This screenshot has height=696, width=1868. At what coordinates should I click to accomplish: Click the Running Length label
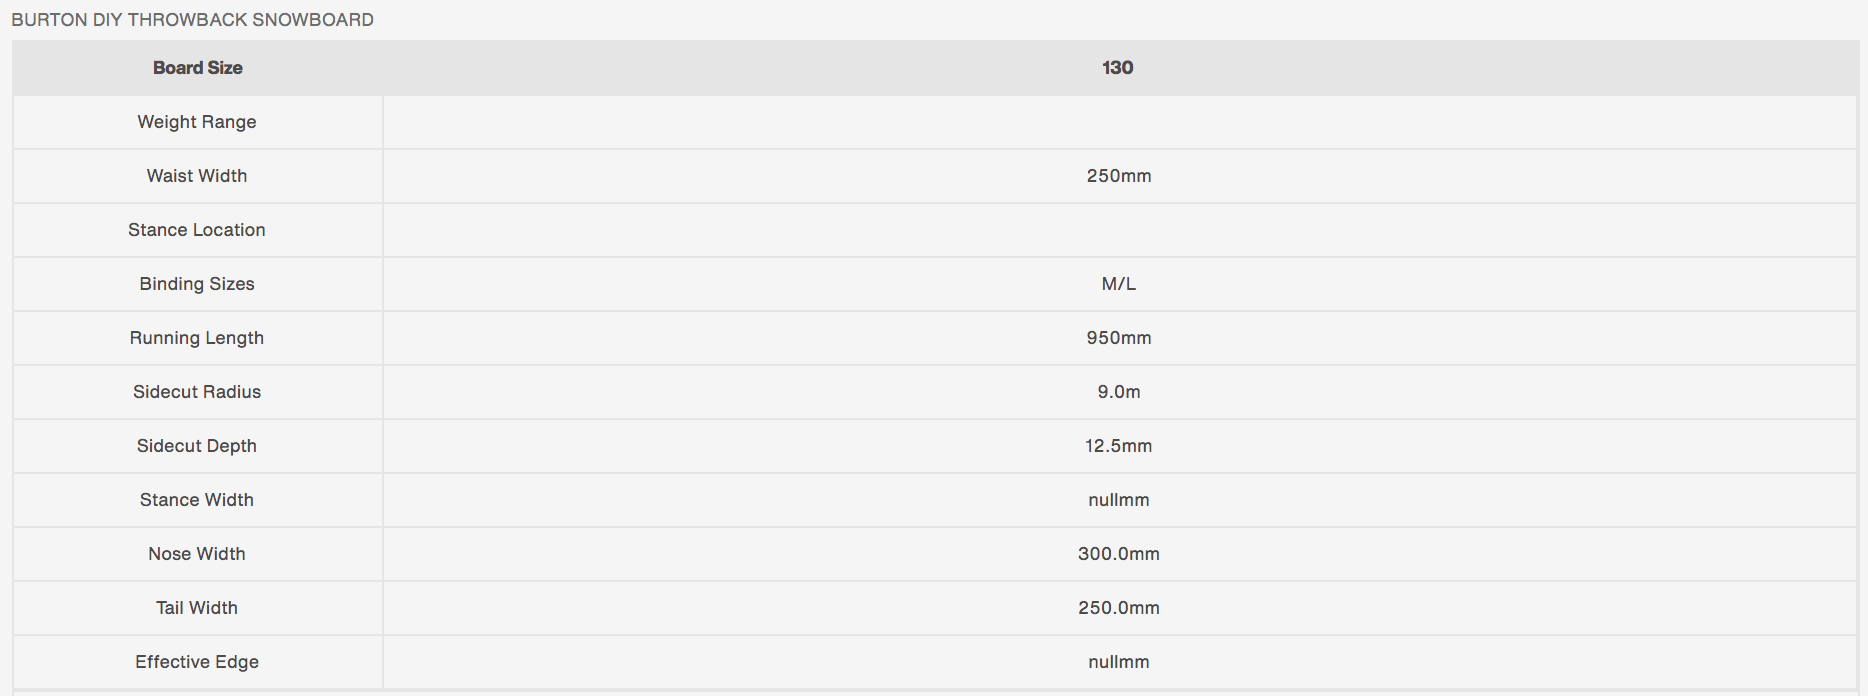[x=197, y=338]
